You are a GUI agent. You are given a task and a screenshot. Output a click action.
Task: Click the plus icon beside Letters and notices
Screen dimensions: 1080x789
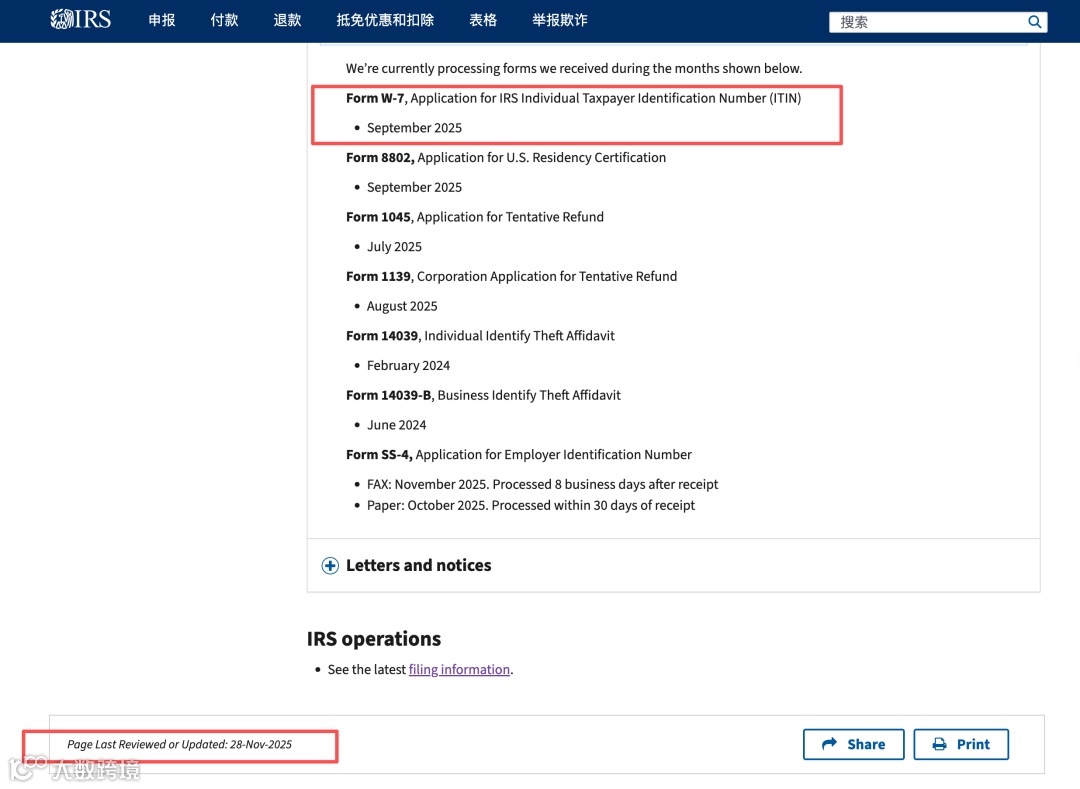pos(330,566)
